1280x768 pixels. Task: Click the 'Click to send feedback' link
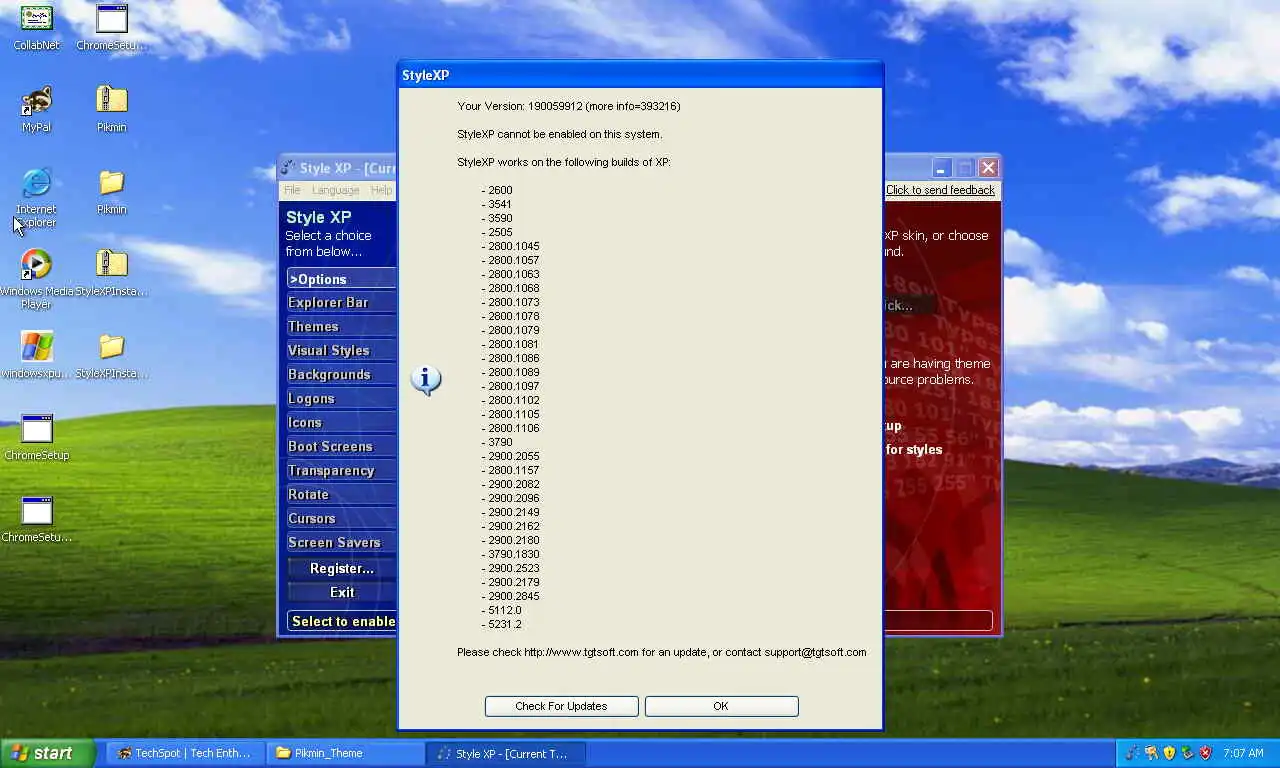[x=940, y=190]
